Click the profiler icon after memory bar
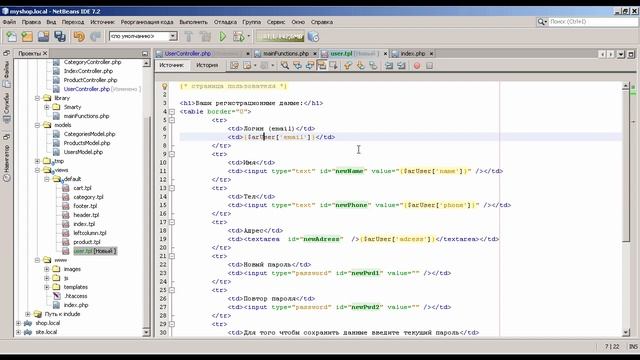 point(313,37)
